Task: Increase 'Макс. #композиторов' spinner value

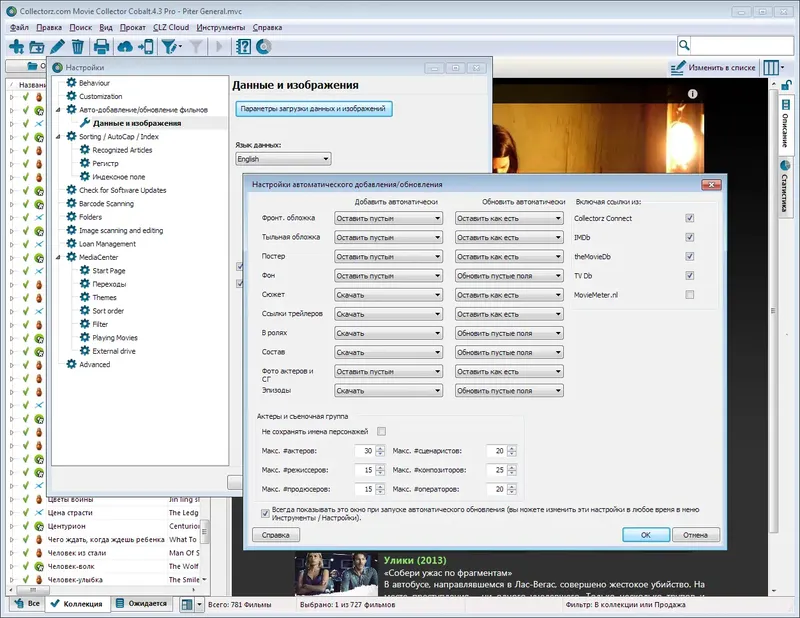Action: coord(512,467)
